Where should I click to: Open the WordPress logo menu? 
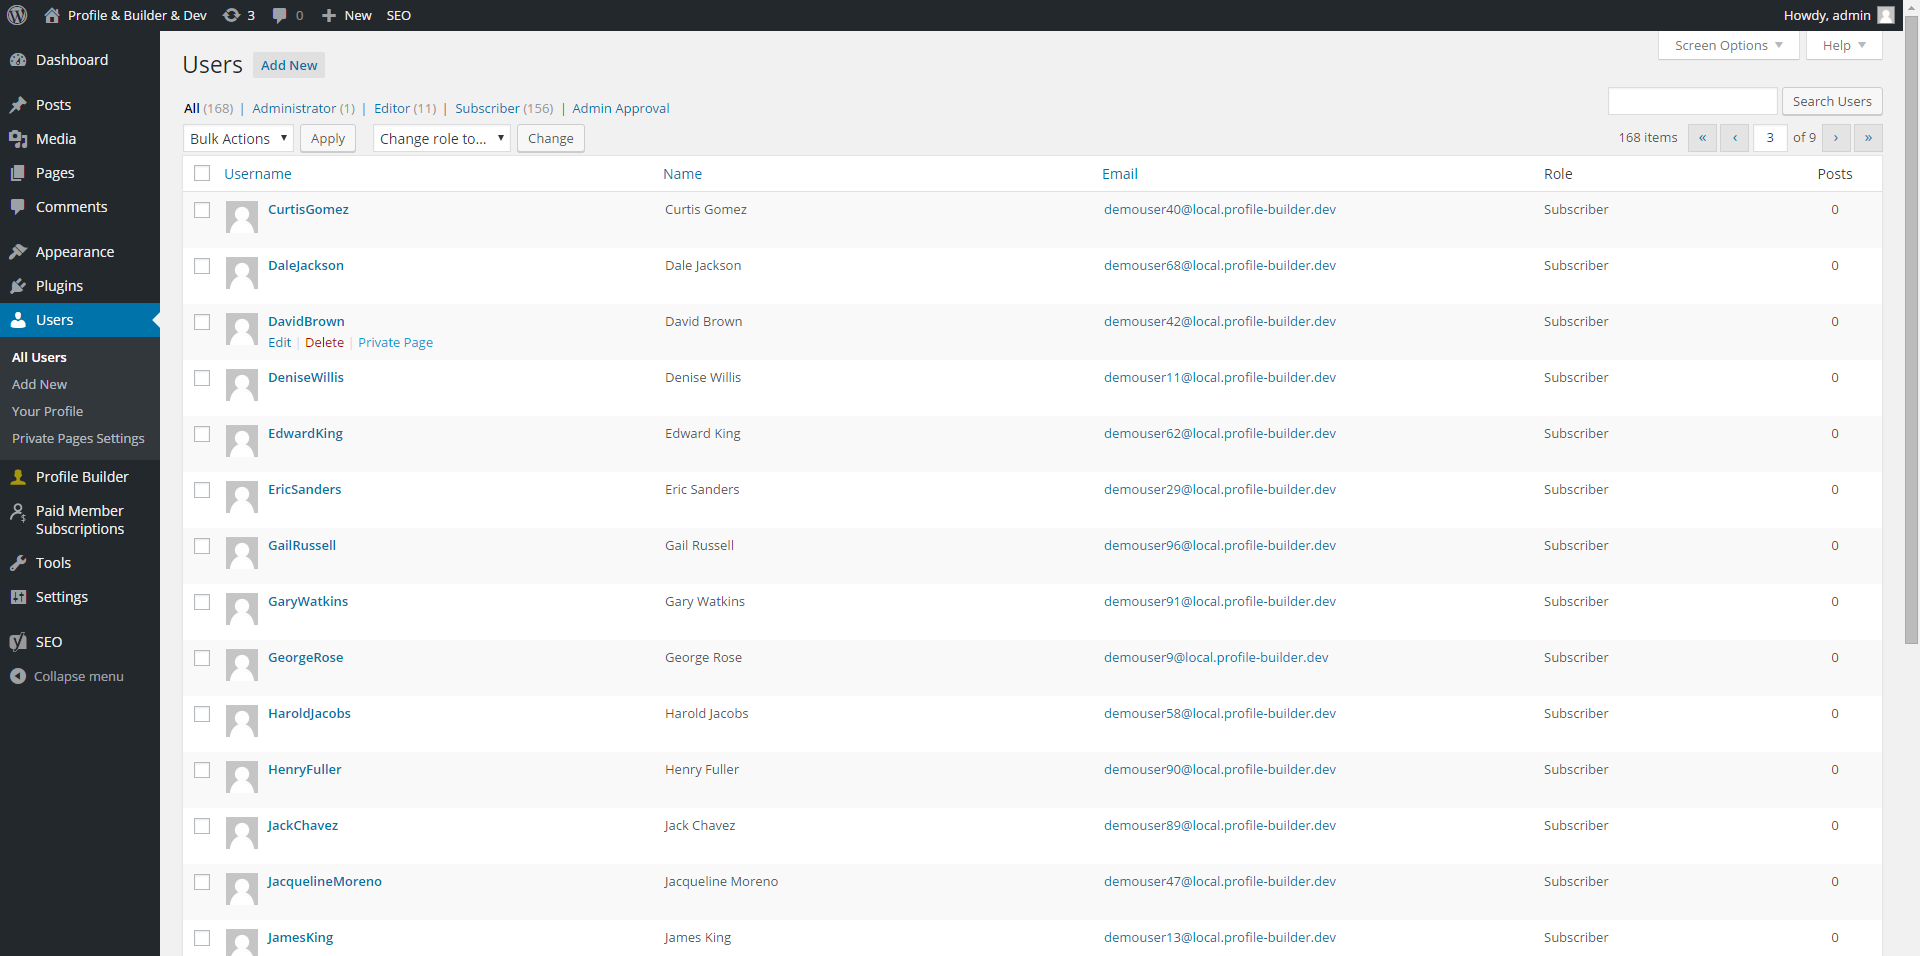click(16, 15)
